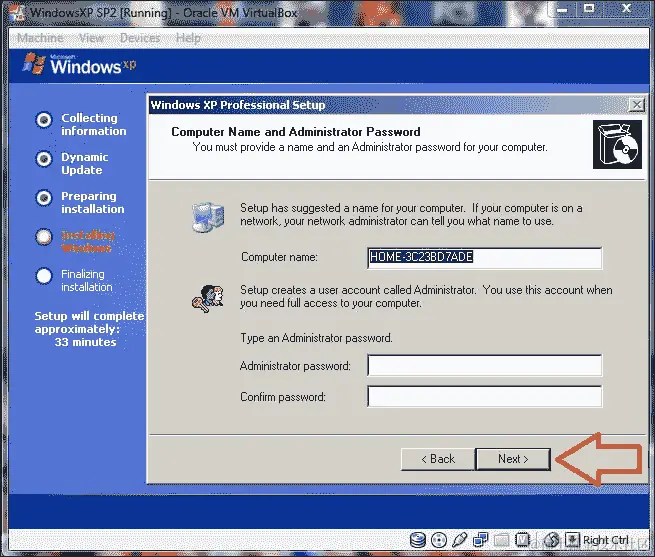The image size is (655, 557).
Task: Click the 'Type an Administrator password.' text
Action: [316, 338]
